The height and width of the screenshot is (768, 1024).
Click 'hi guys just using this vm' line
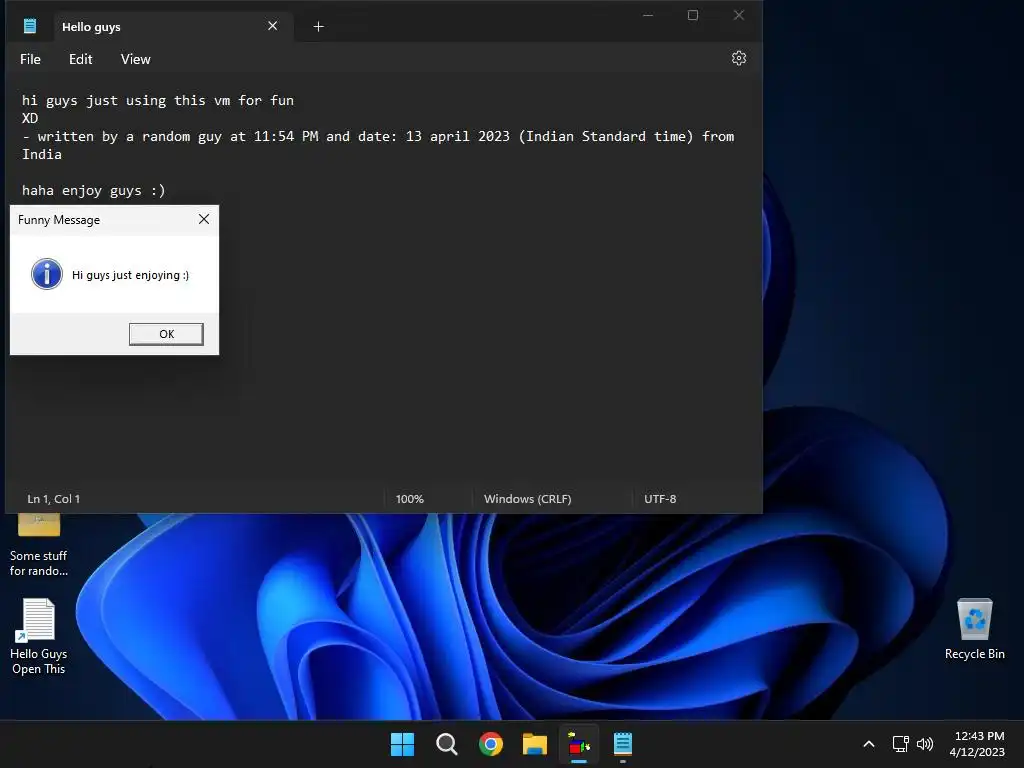pos(157,101)
